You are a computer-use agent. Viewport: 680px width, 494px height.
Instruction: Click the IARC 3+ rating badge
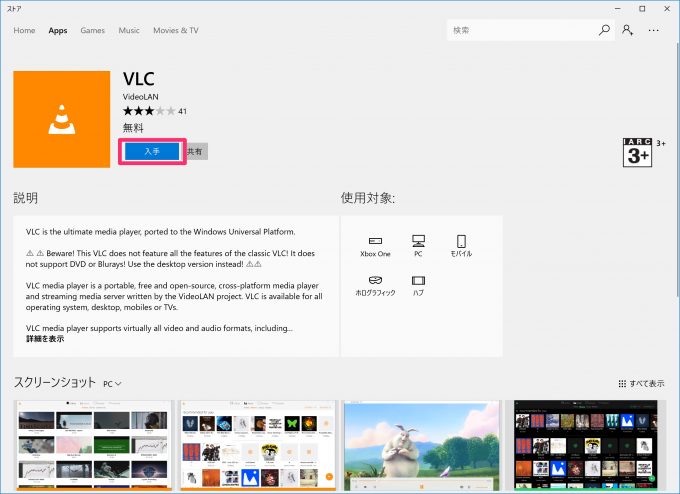click(637, 152)
